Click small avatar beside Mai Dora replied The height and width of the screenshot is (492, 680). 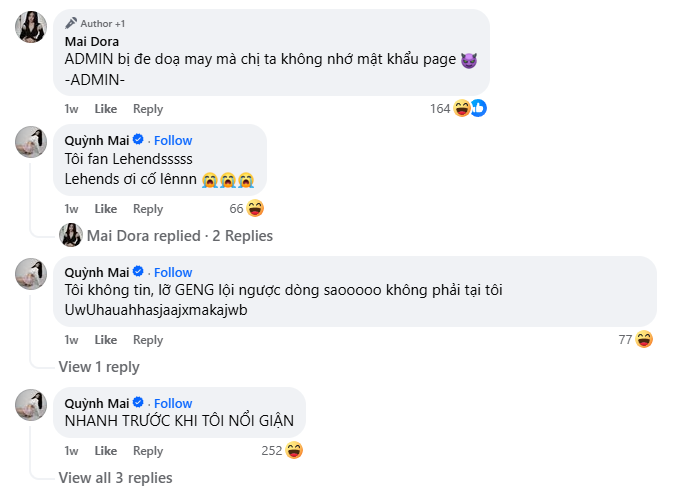(70, 235)
